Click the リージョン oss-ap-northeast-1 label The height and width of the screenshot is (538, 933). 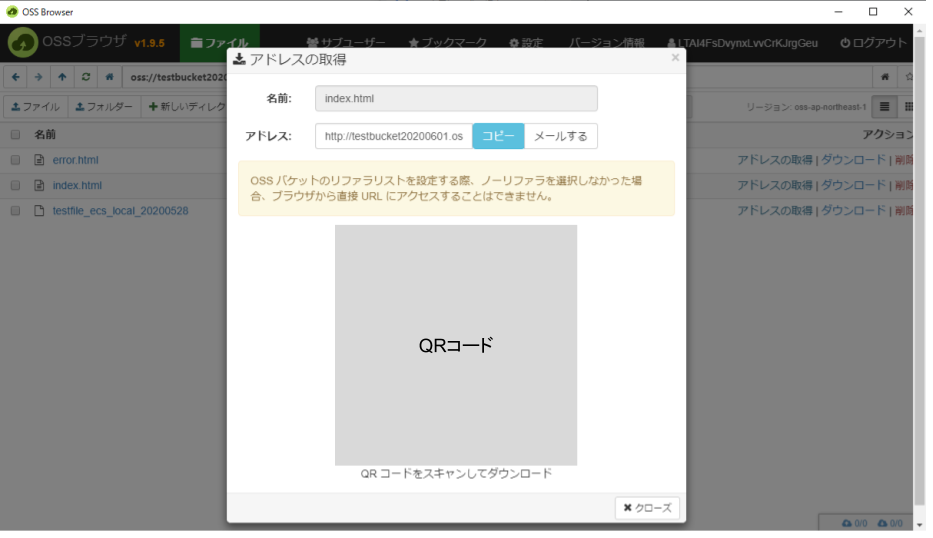point(806,107)
